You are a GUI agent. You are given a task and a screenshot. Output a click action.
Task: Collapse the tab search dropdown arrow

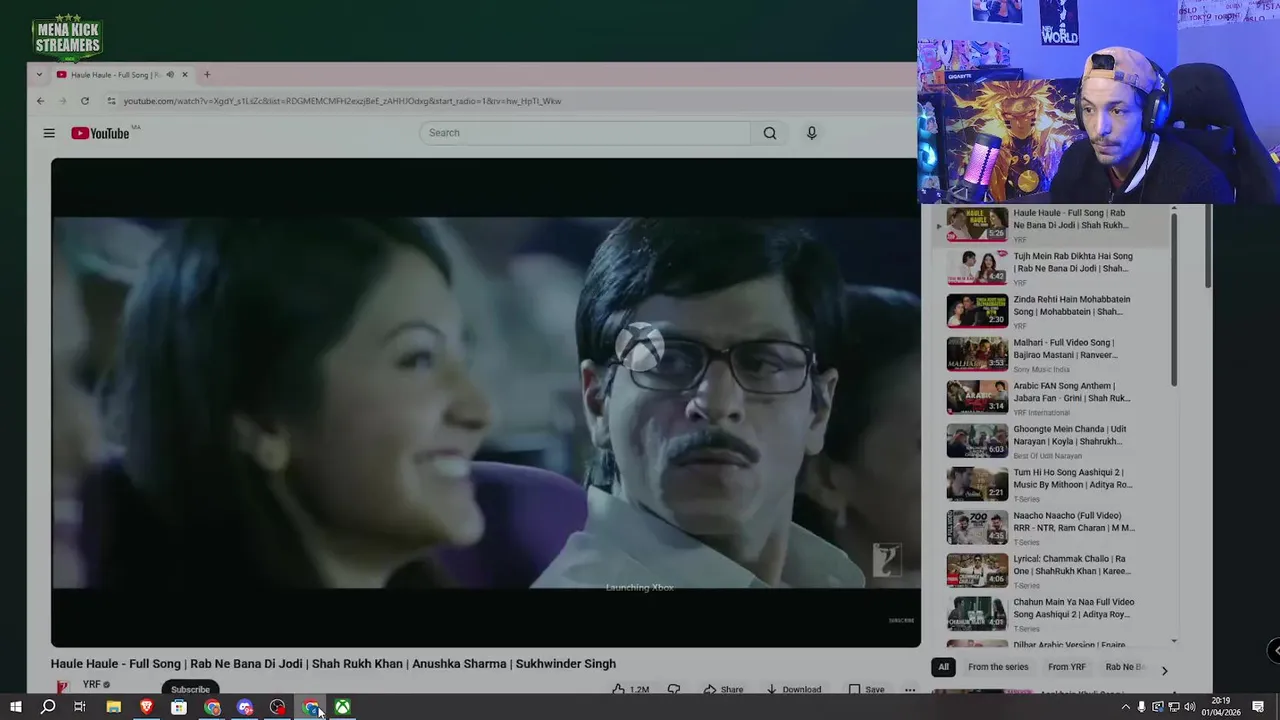click(39, 75)
